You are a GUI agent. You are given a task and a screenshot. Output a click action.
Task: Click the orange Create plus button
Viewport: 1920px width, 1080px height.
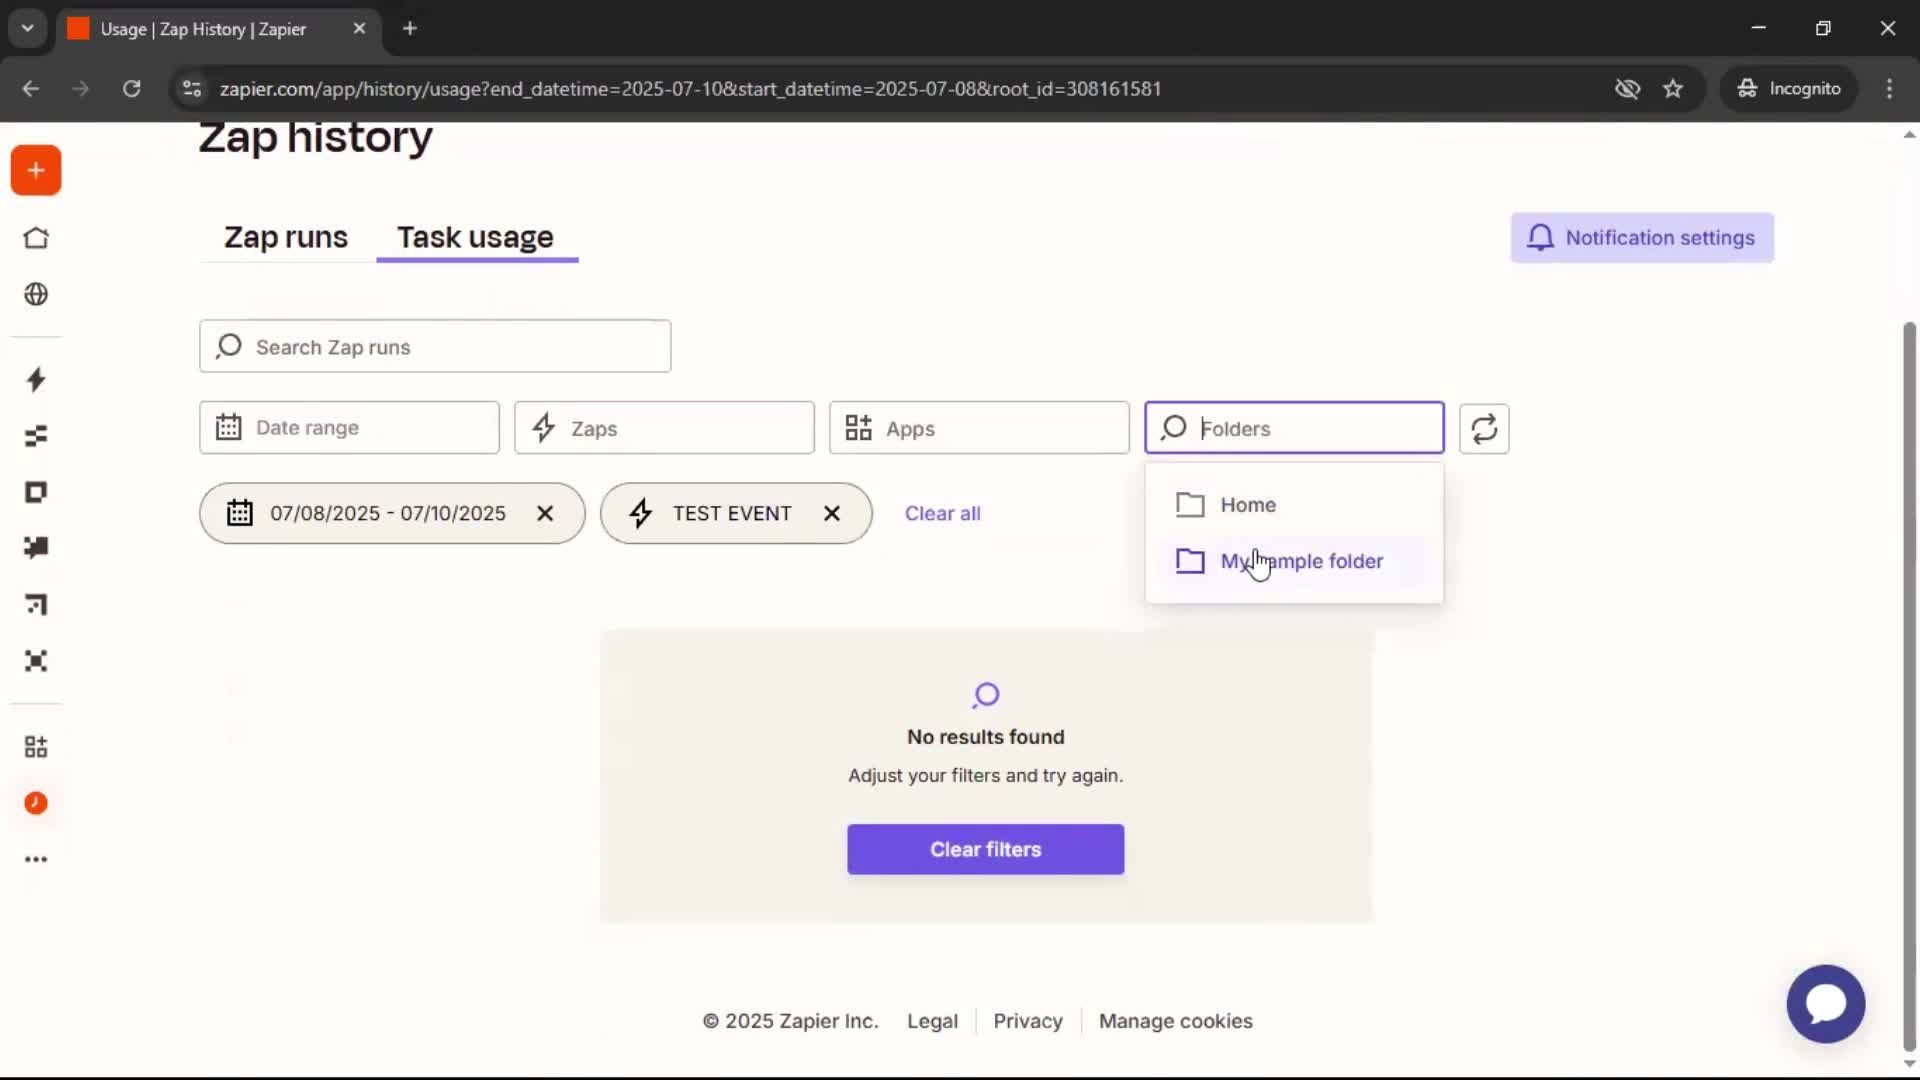click(36, 171)
